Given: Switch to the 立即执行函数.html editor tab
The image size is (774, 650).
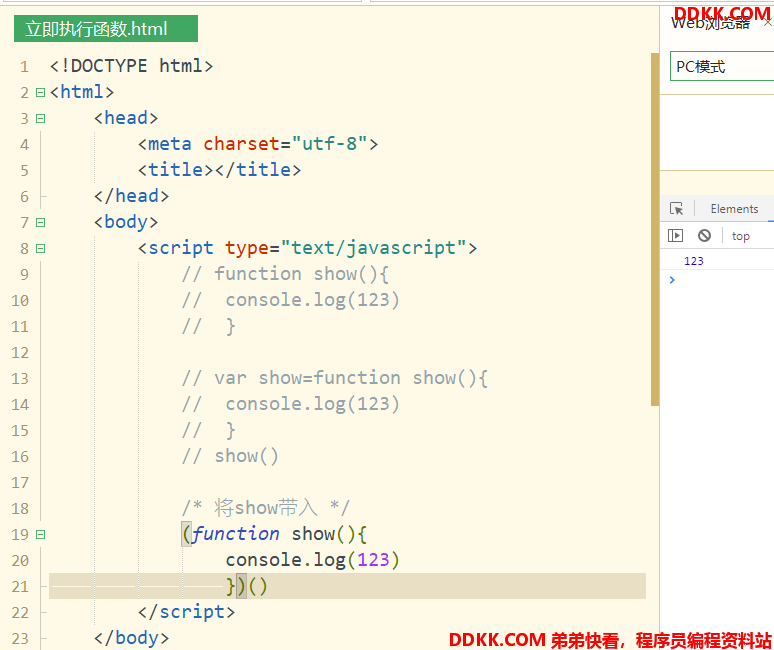Looking at the screenshot, I should click(x=106, y=29).
